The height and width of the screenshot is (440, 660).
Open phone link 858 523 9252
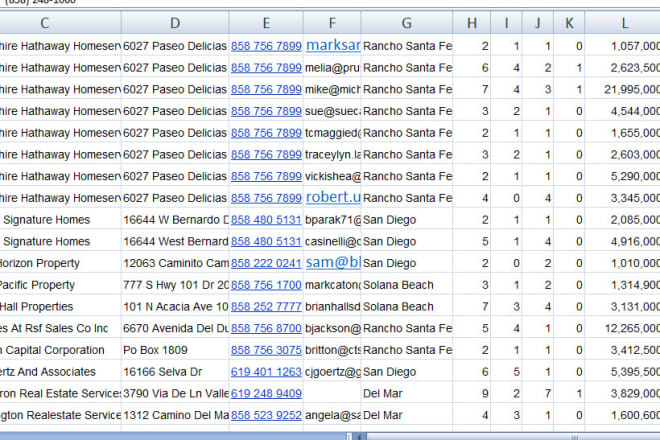coord(266,415)
